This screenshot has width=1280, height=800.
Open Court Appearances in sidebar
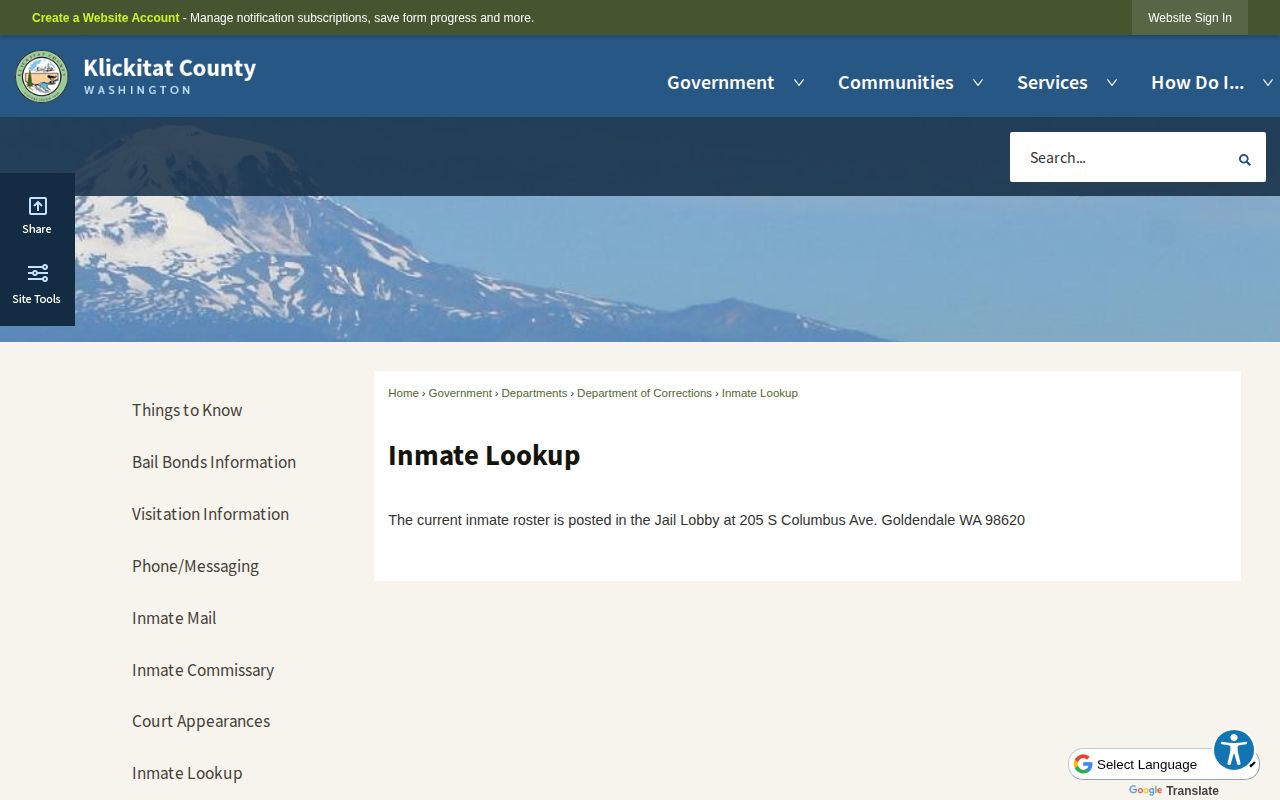coord(201,721)
